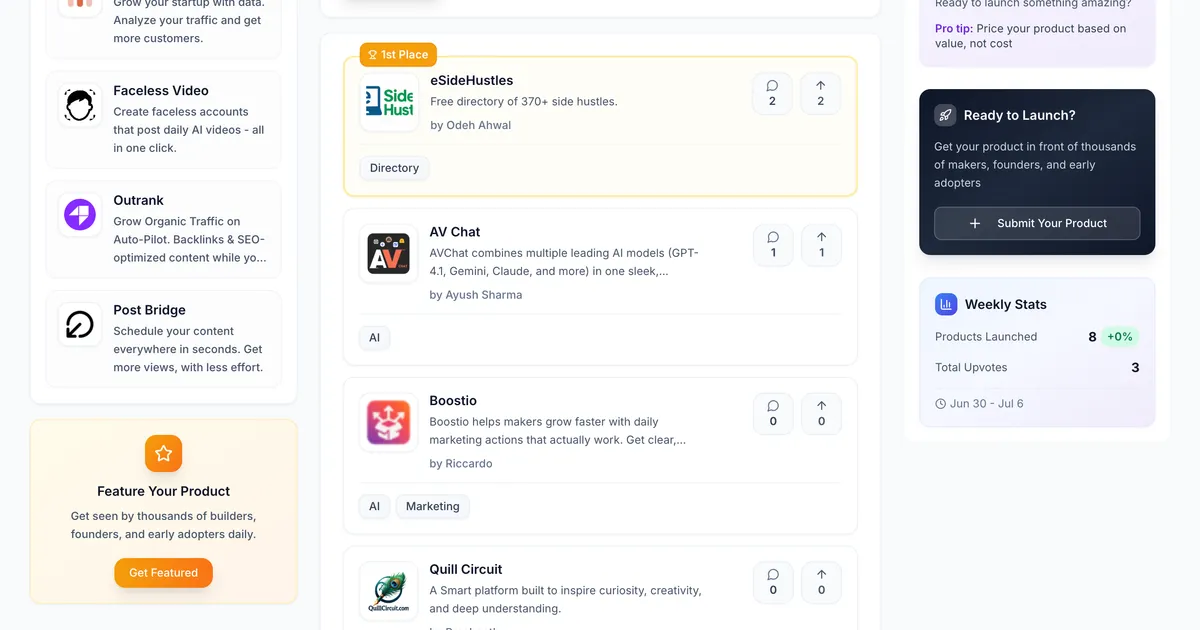The image size is (1200, 630).
Task: Click the 1st Place badge
Action: tap(398, 55)
